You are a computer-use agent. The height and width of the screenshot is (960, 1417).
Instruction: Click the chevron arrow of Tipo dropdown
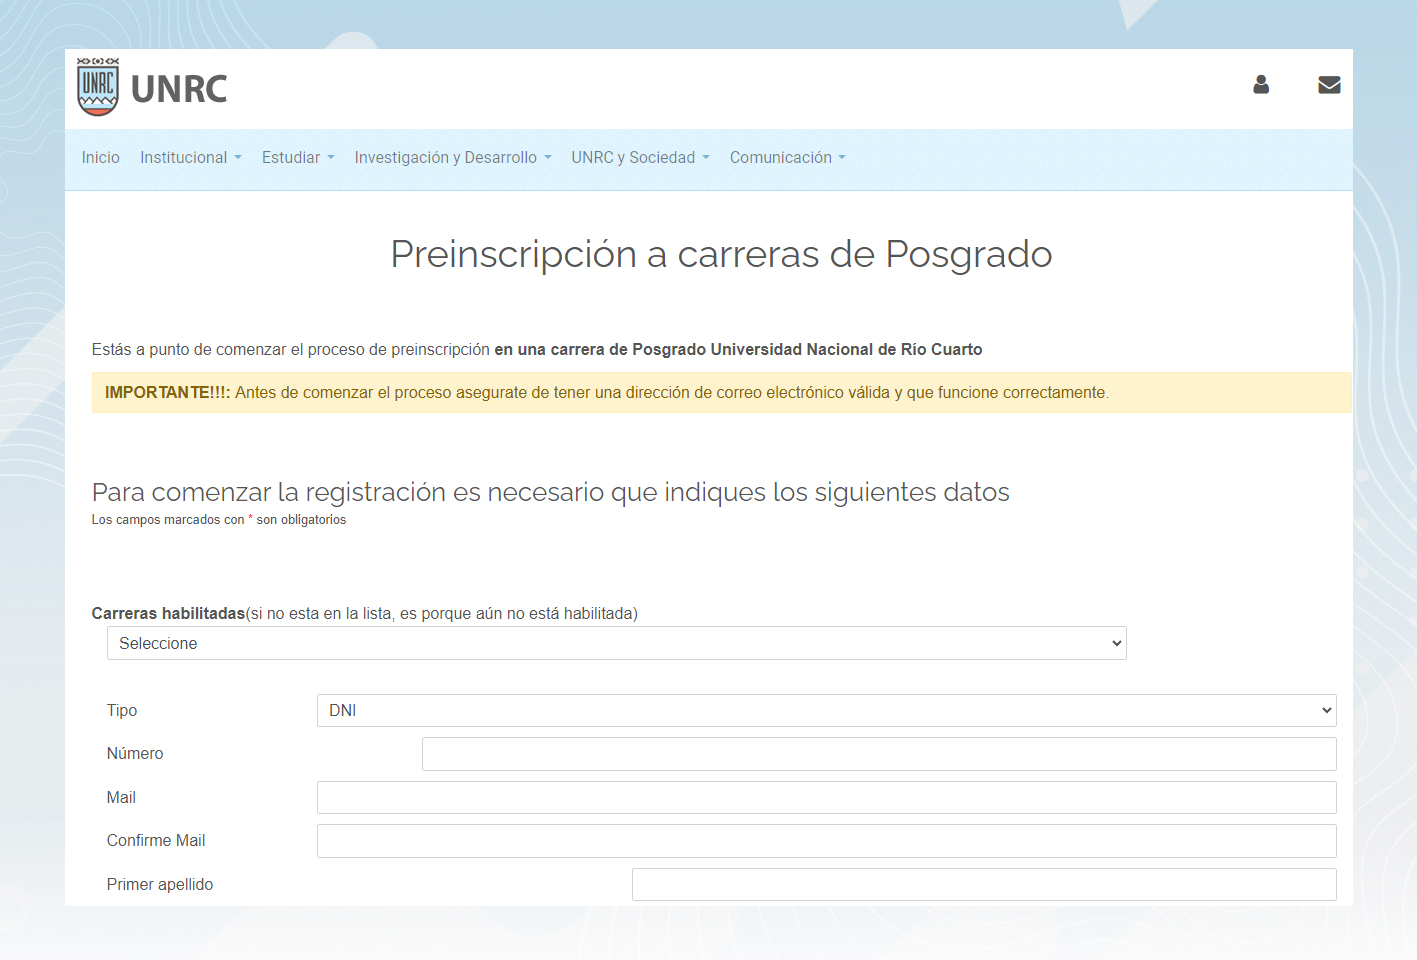coord(1326,710)
